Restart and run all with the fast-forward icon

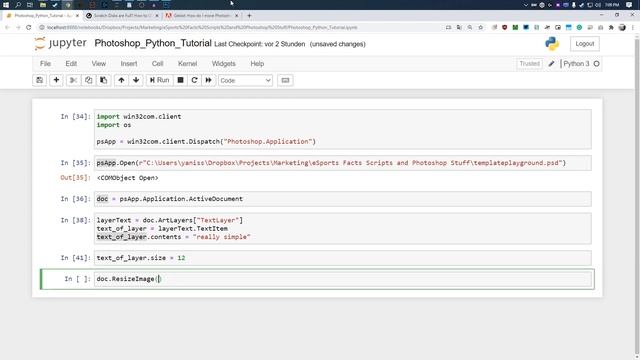[x=209, y=80]
